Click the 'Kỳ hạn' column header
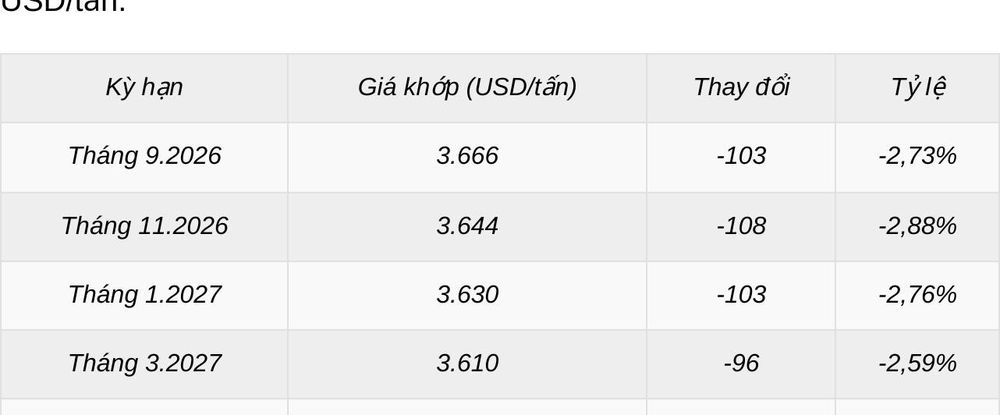The image size is (1000, 415). (x=144, y=88)
